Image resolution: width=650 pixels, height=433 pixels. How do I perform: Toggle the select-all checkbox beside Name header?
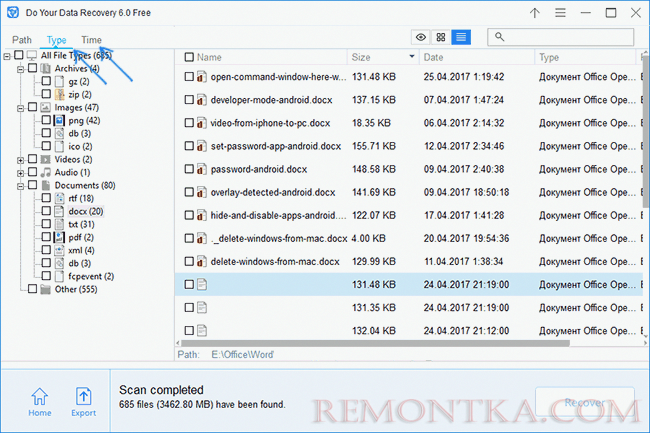188,57
